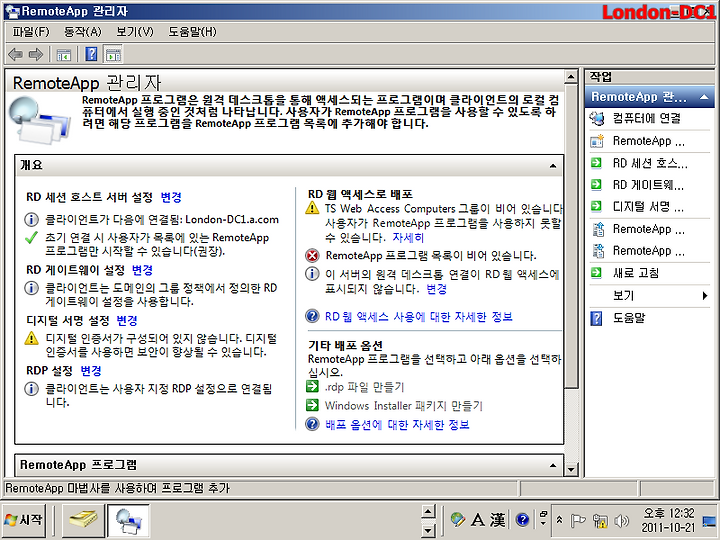The image size is (720, 540).
Task: Open the Server Manager taskbar icon
Action: coord(83,521)
